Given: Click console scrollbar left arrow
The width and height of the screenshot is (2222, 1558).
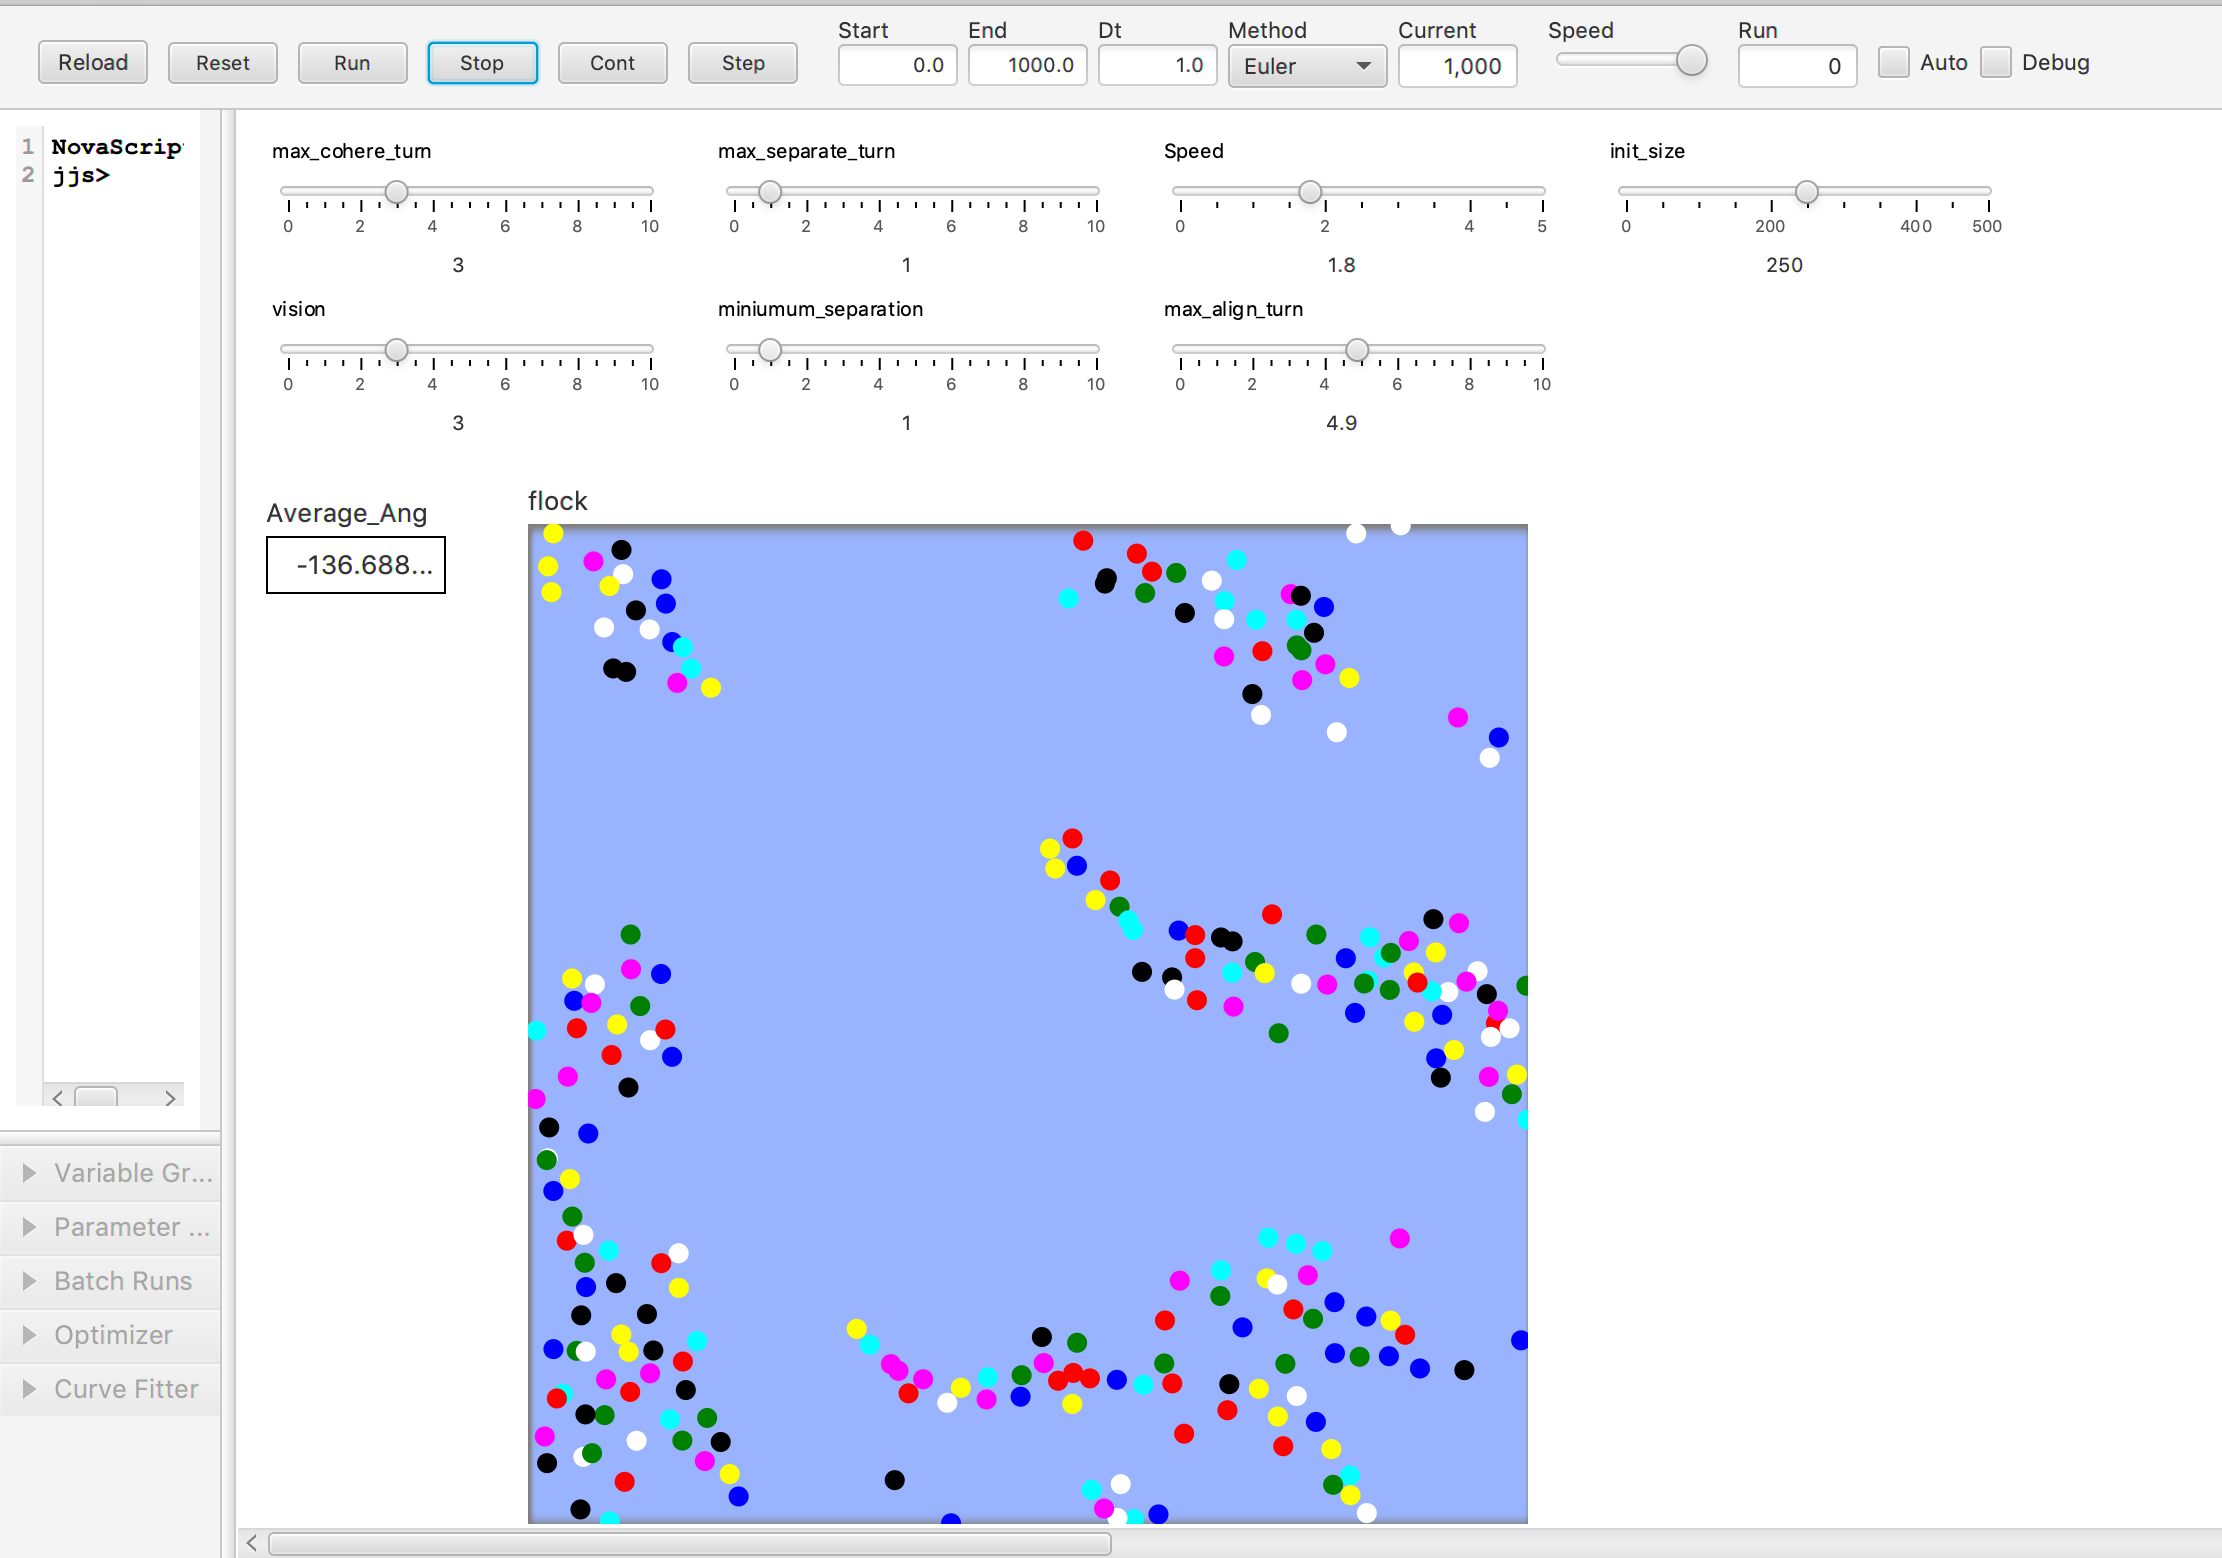Looking at the screenshot, I should pyautogui.click(x=58, y=1098).
